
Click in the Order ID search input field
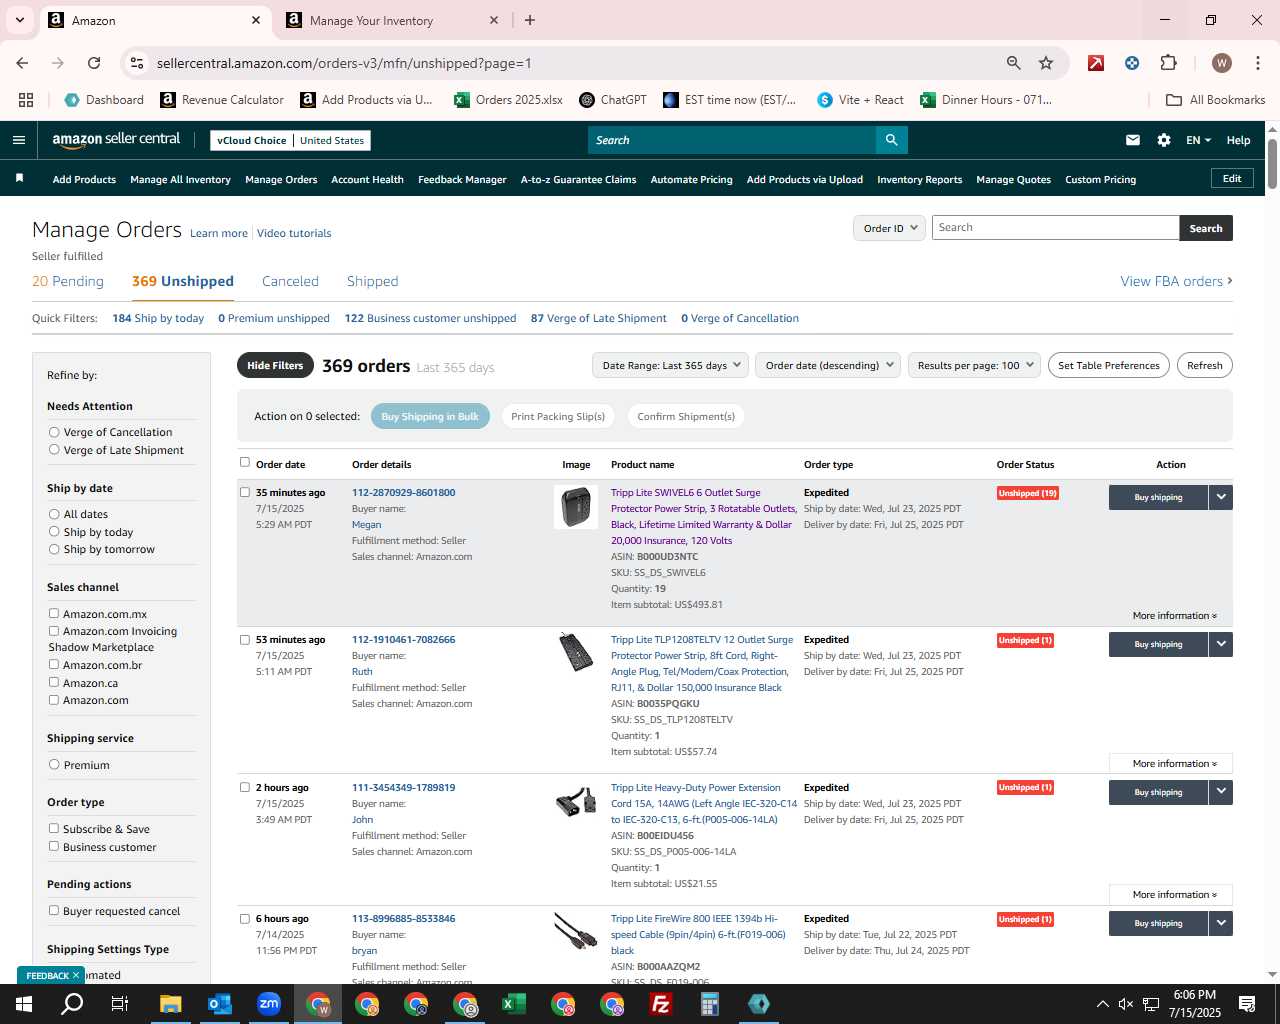(1055, 228)
